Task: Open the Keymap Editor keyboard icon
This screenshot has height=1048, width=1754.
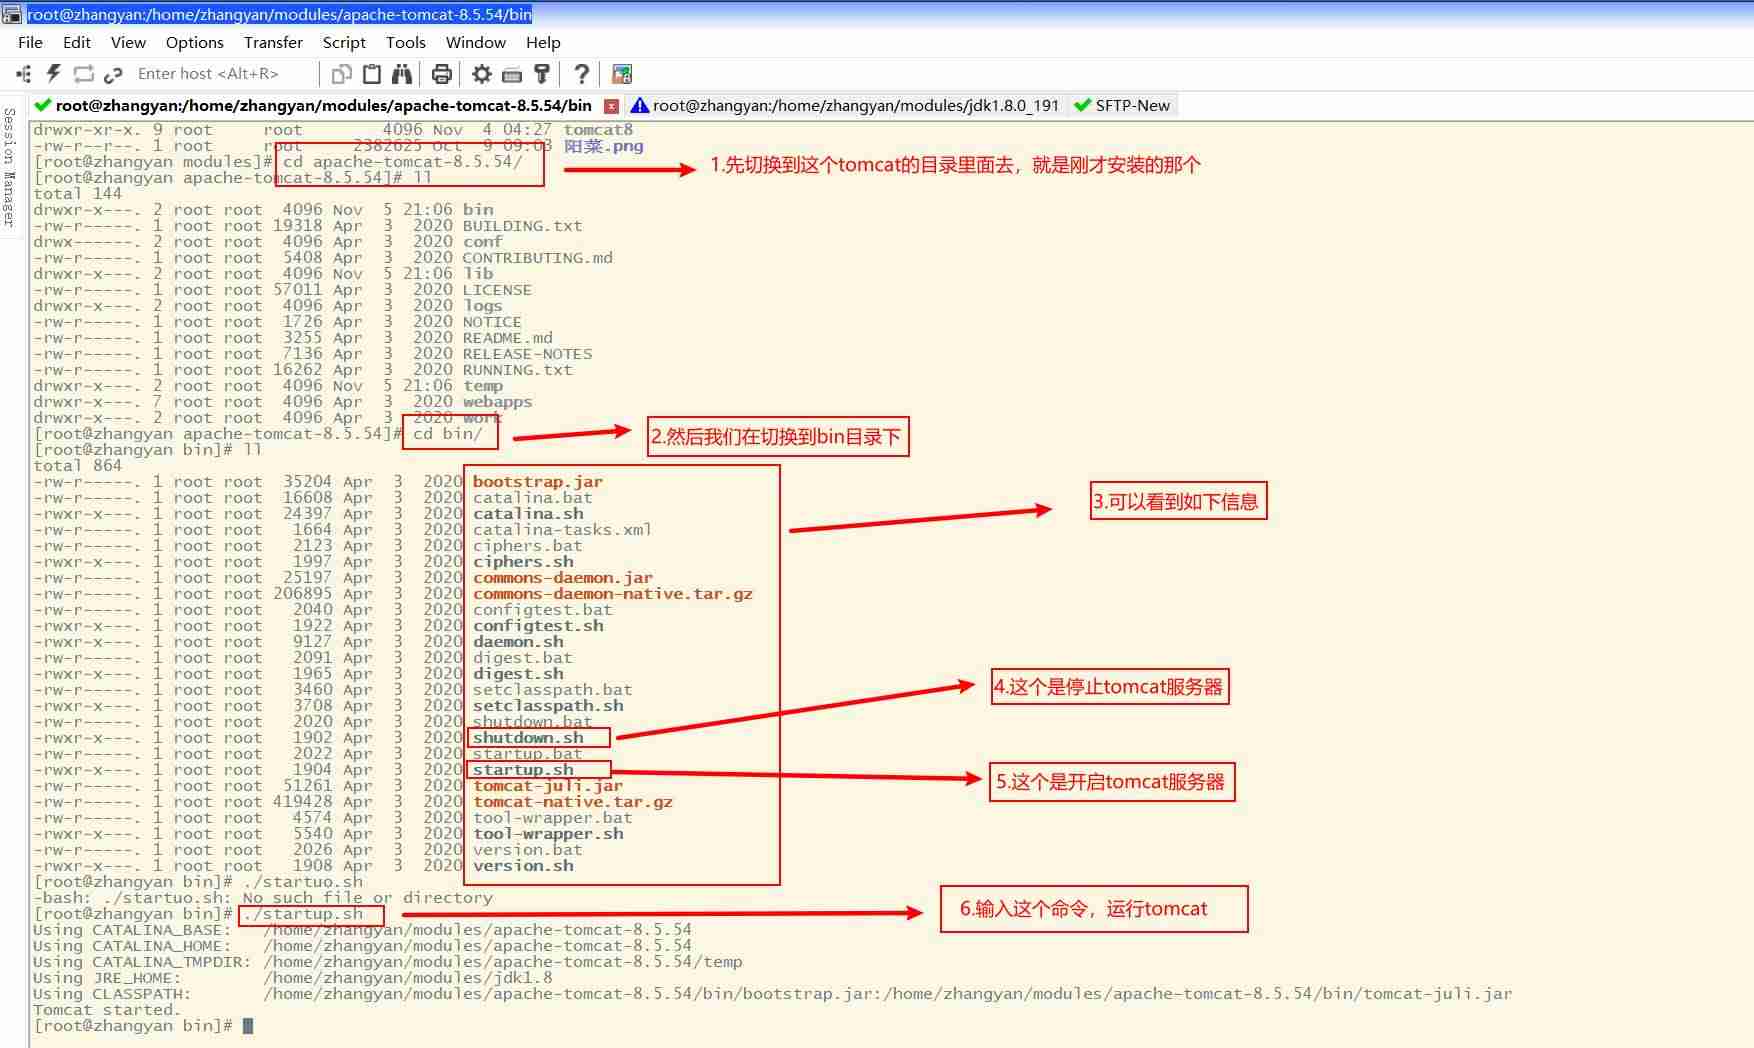Action: (x=512, y=74)
